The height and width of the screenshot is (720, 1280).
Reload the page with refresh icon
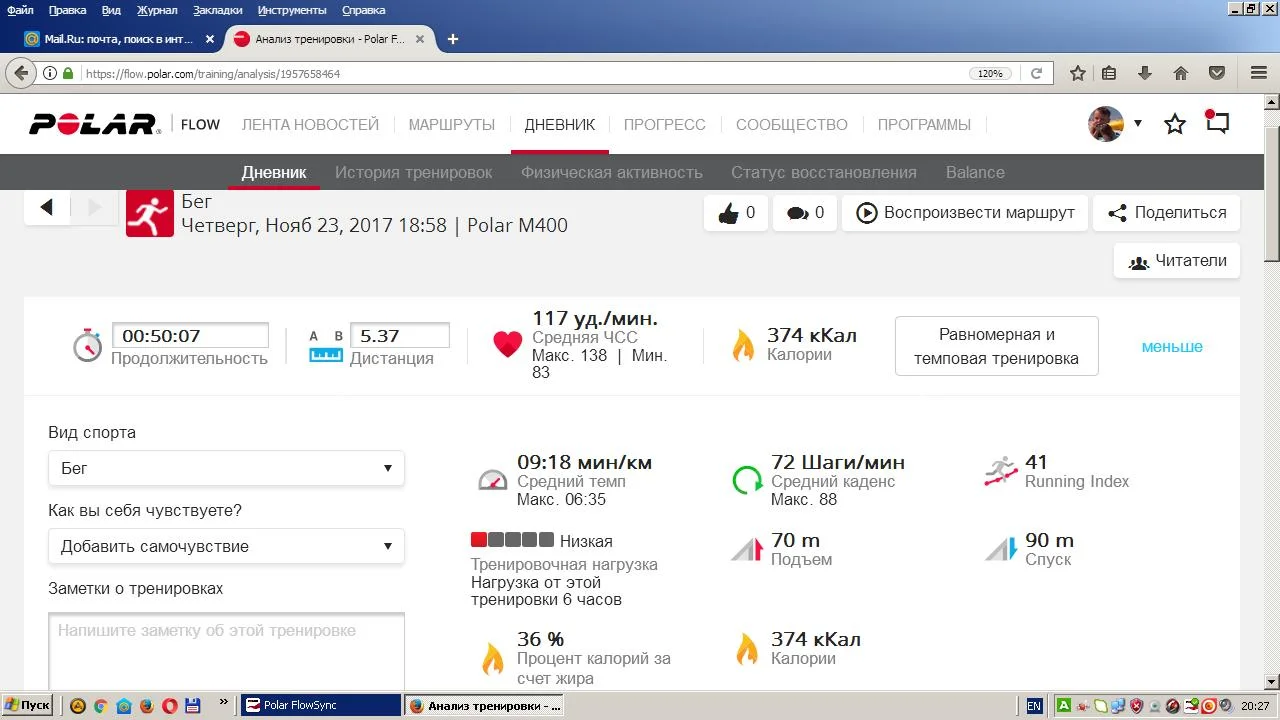(x=1036, y=73)
